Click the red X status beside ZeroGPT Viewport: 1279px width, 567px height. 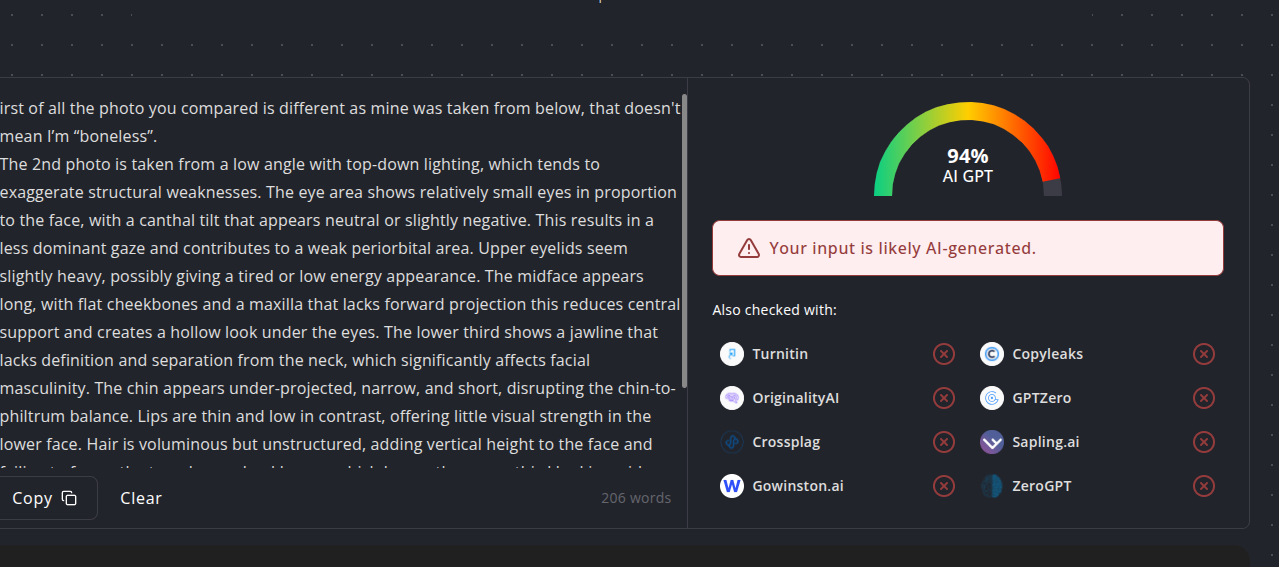[1204, 486]
